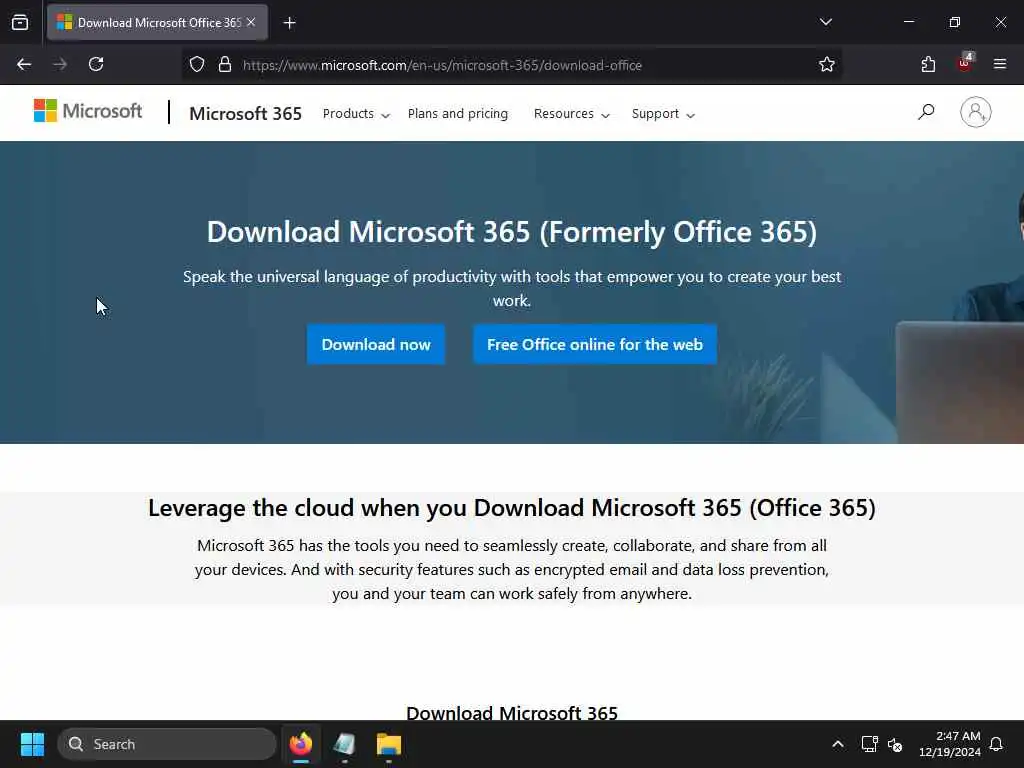Click the site search magnifier icon
1024x768 pixels.
[925, 112]
